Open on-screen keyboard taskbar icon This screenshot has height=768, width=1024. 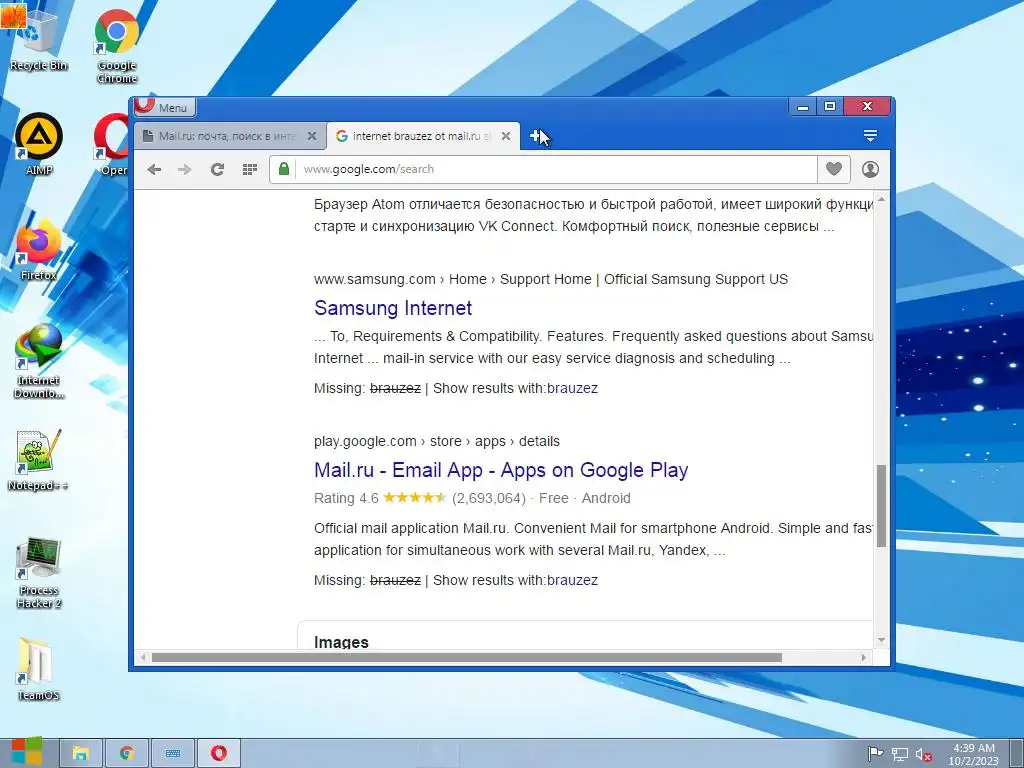click(173, 753)
